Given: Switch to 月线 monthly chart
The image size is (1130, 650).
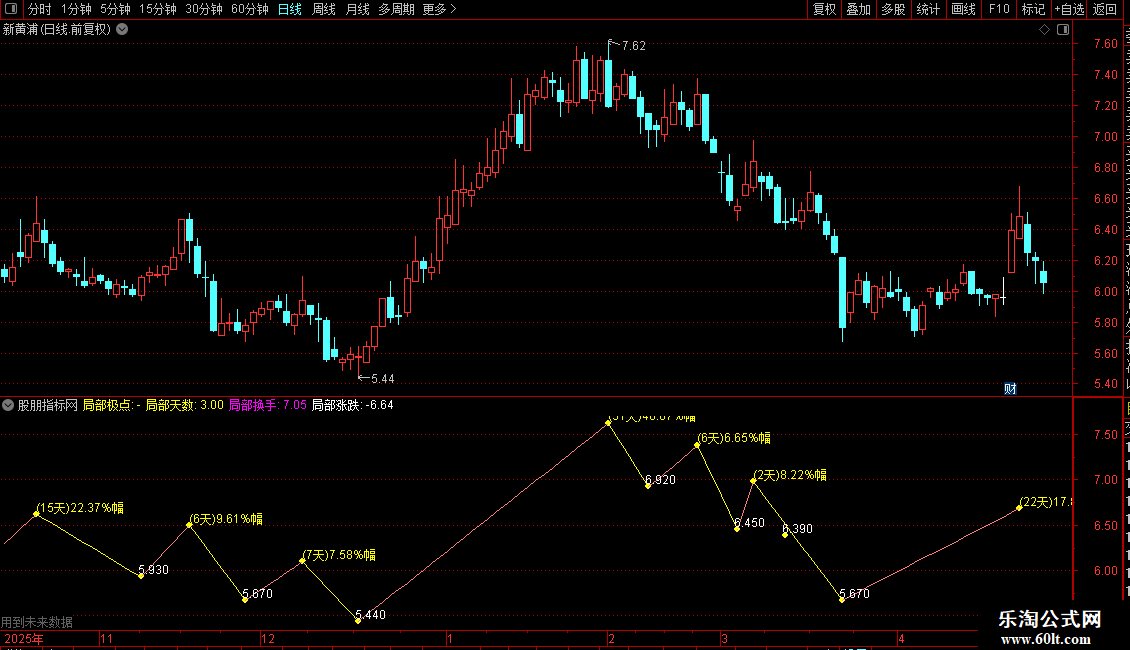Looking at the screenshot, I should click(357, 9).
